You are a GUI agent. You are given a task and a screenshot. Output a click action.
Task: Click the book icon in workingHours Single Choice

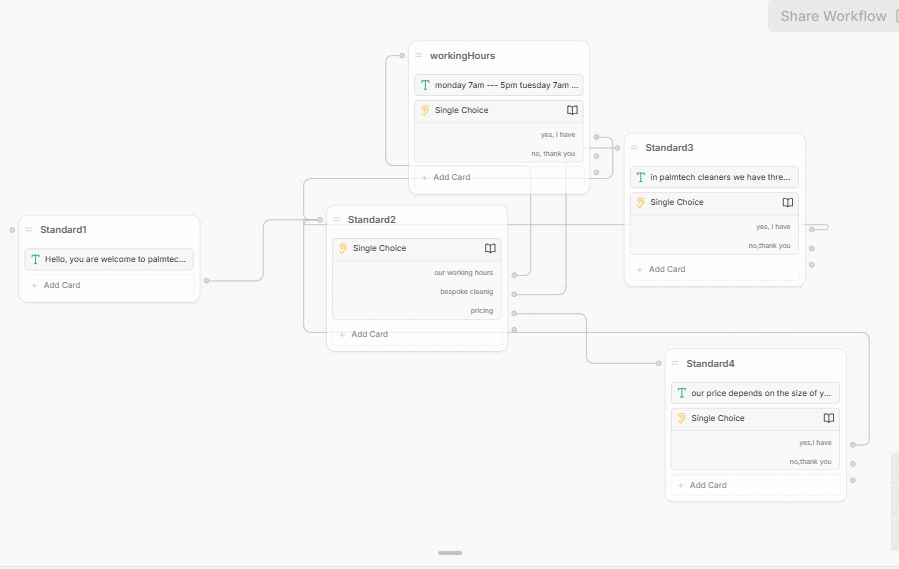(x=572, y=110)
